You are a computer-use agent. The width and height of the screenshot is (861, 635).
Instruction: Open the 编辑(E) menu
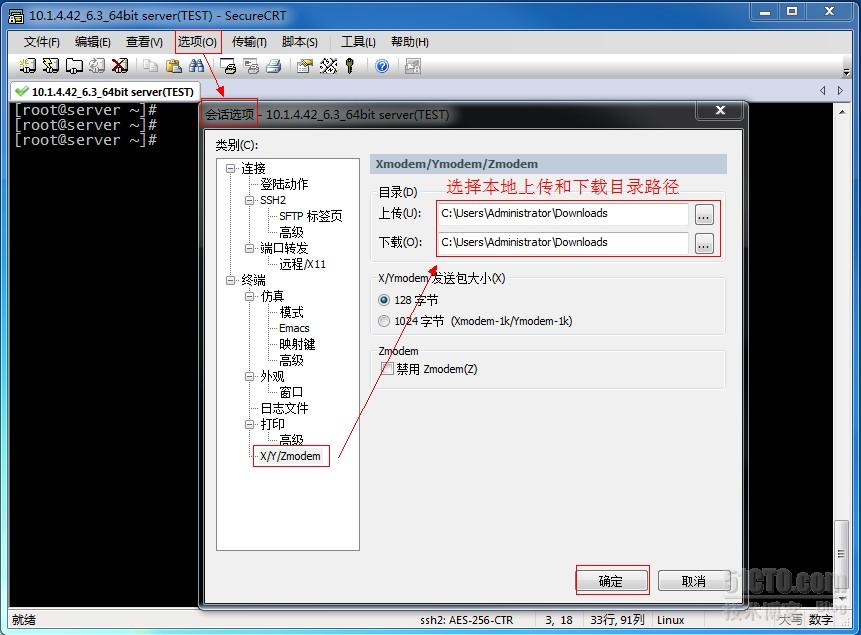(x=93, y=42)
